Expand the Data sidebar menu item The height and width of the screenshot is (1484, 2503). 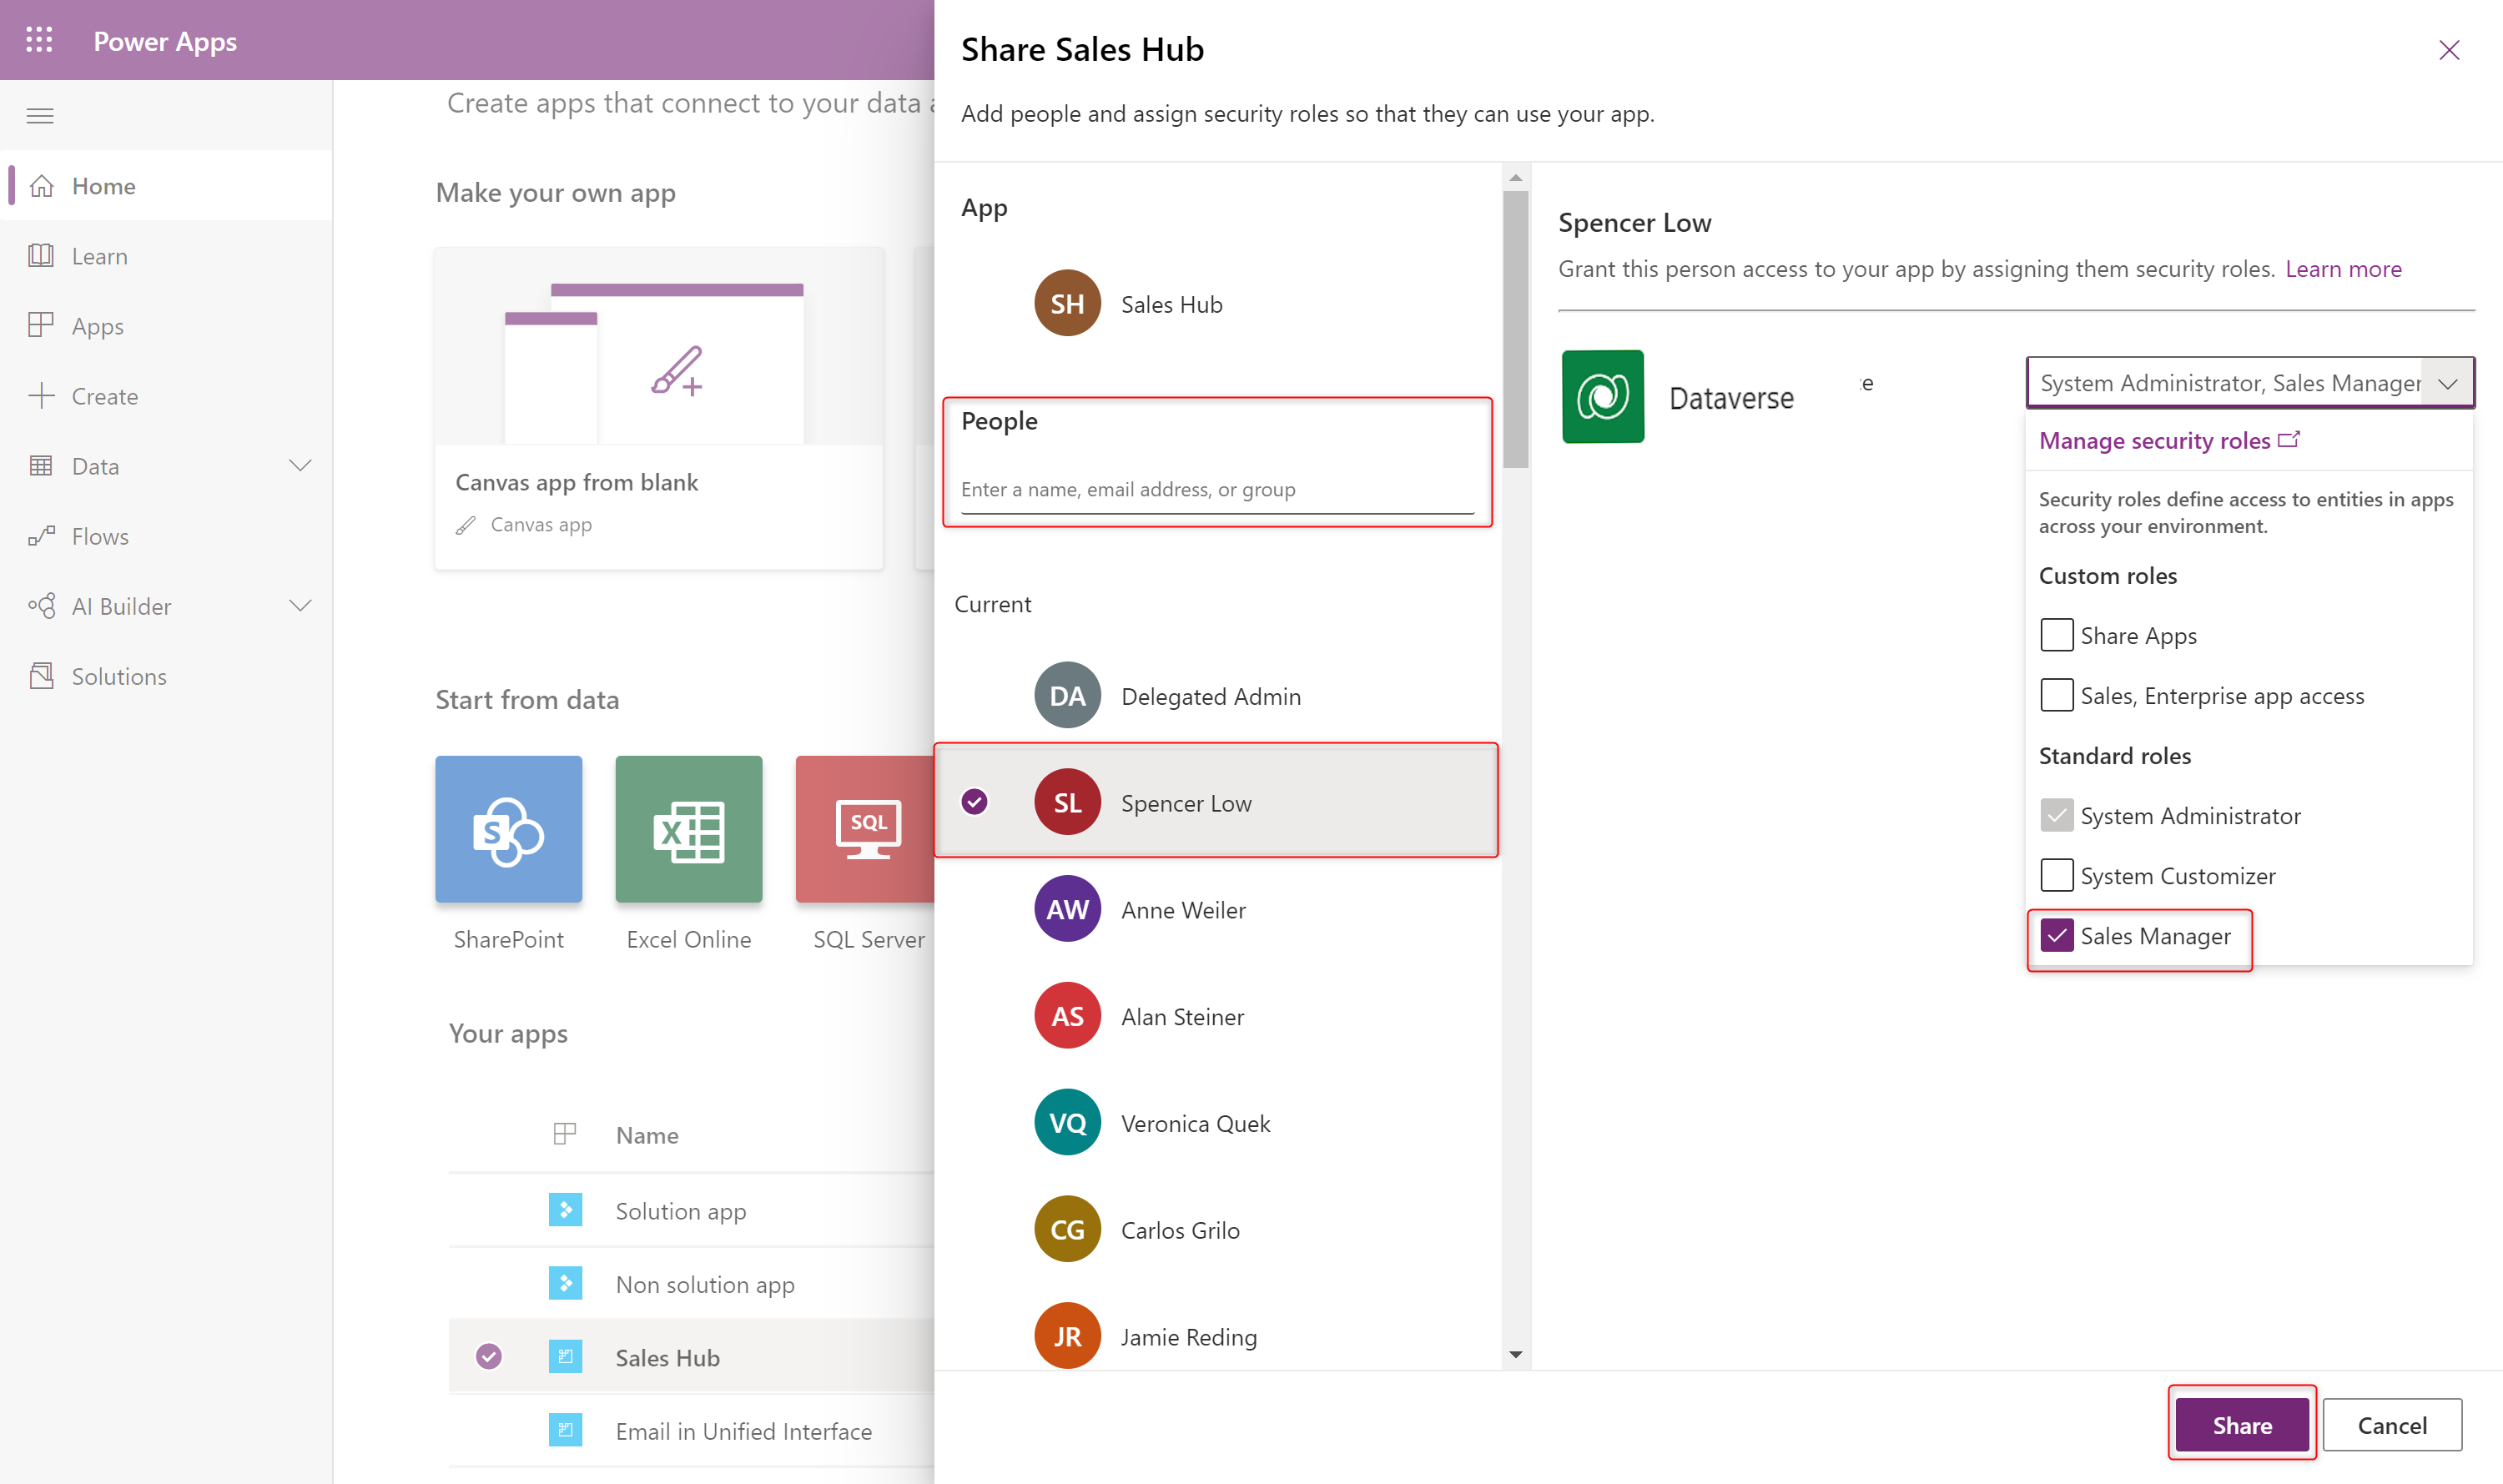tap(300, 465)
